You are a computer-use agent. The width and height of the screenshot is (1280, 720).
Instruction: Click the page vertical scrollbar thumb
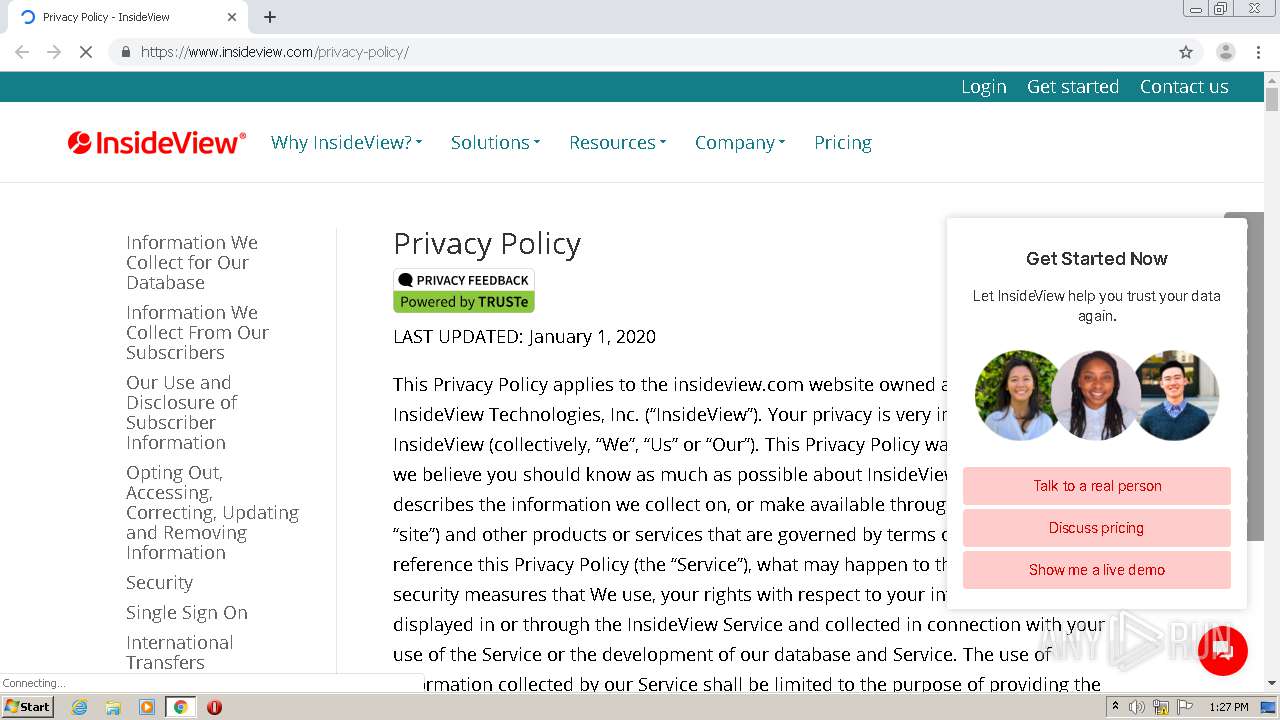(1272, 99)
